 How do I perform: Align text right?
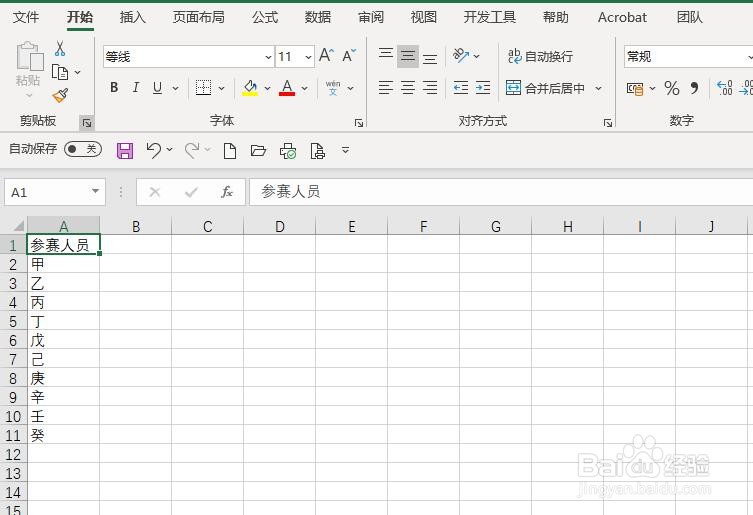(430, 87)
